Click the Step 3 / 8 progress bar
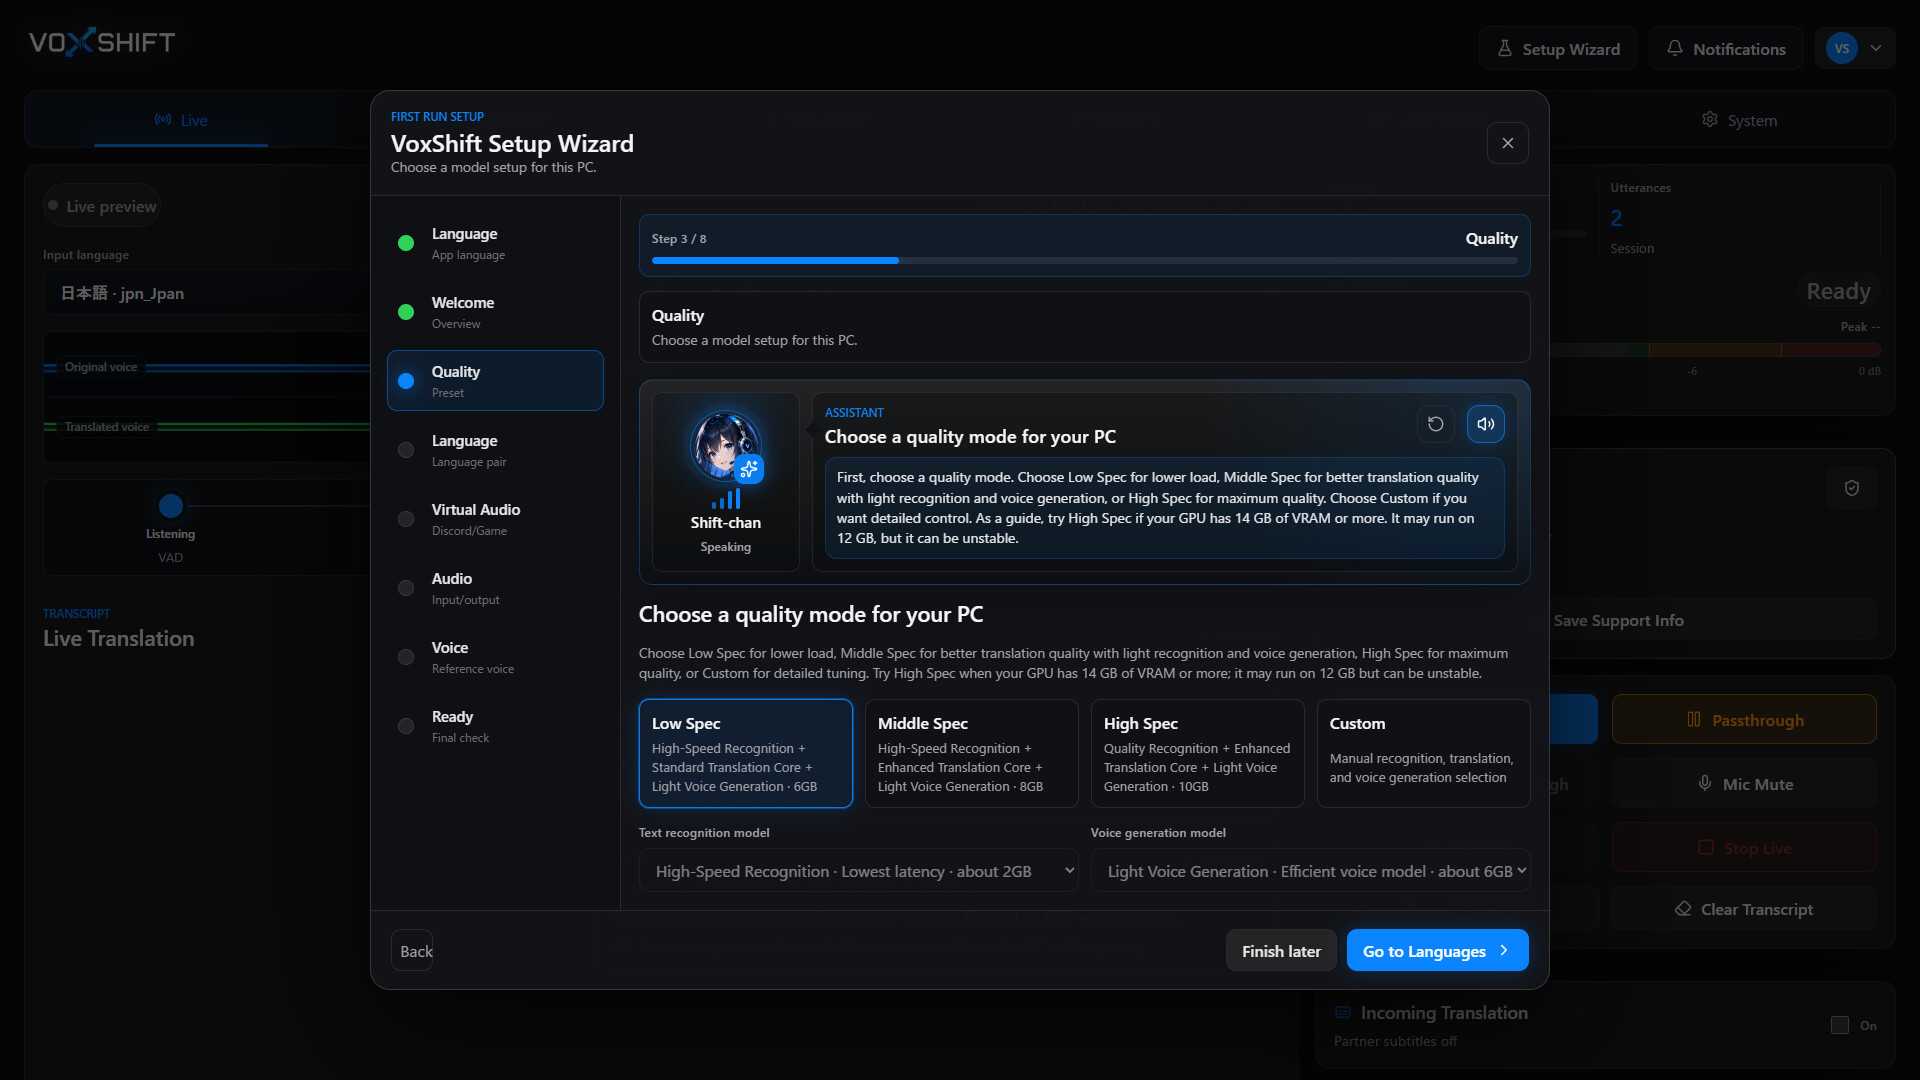This screenshot has height=1080, width=1920. coord(1084,260)
